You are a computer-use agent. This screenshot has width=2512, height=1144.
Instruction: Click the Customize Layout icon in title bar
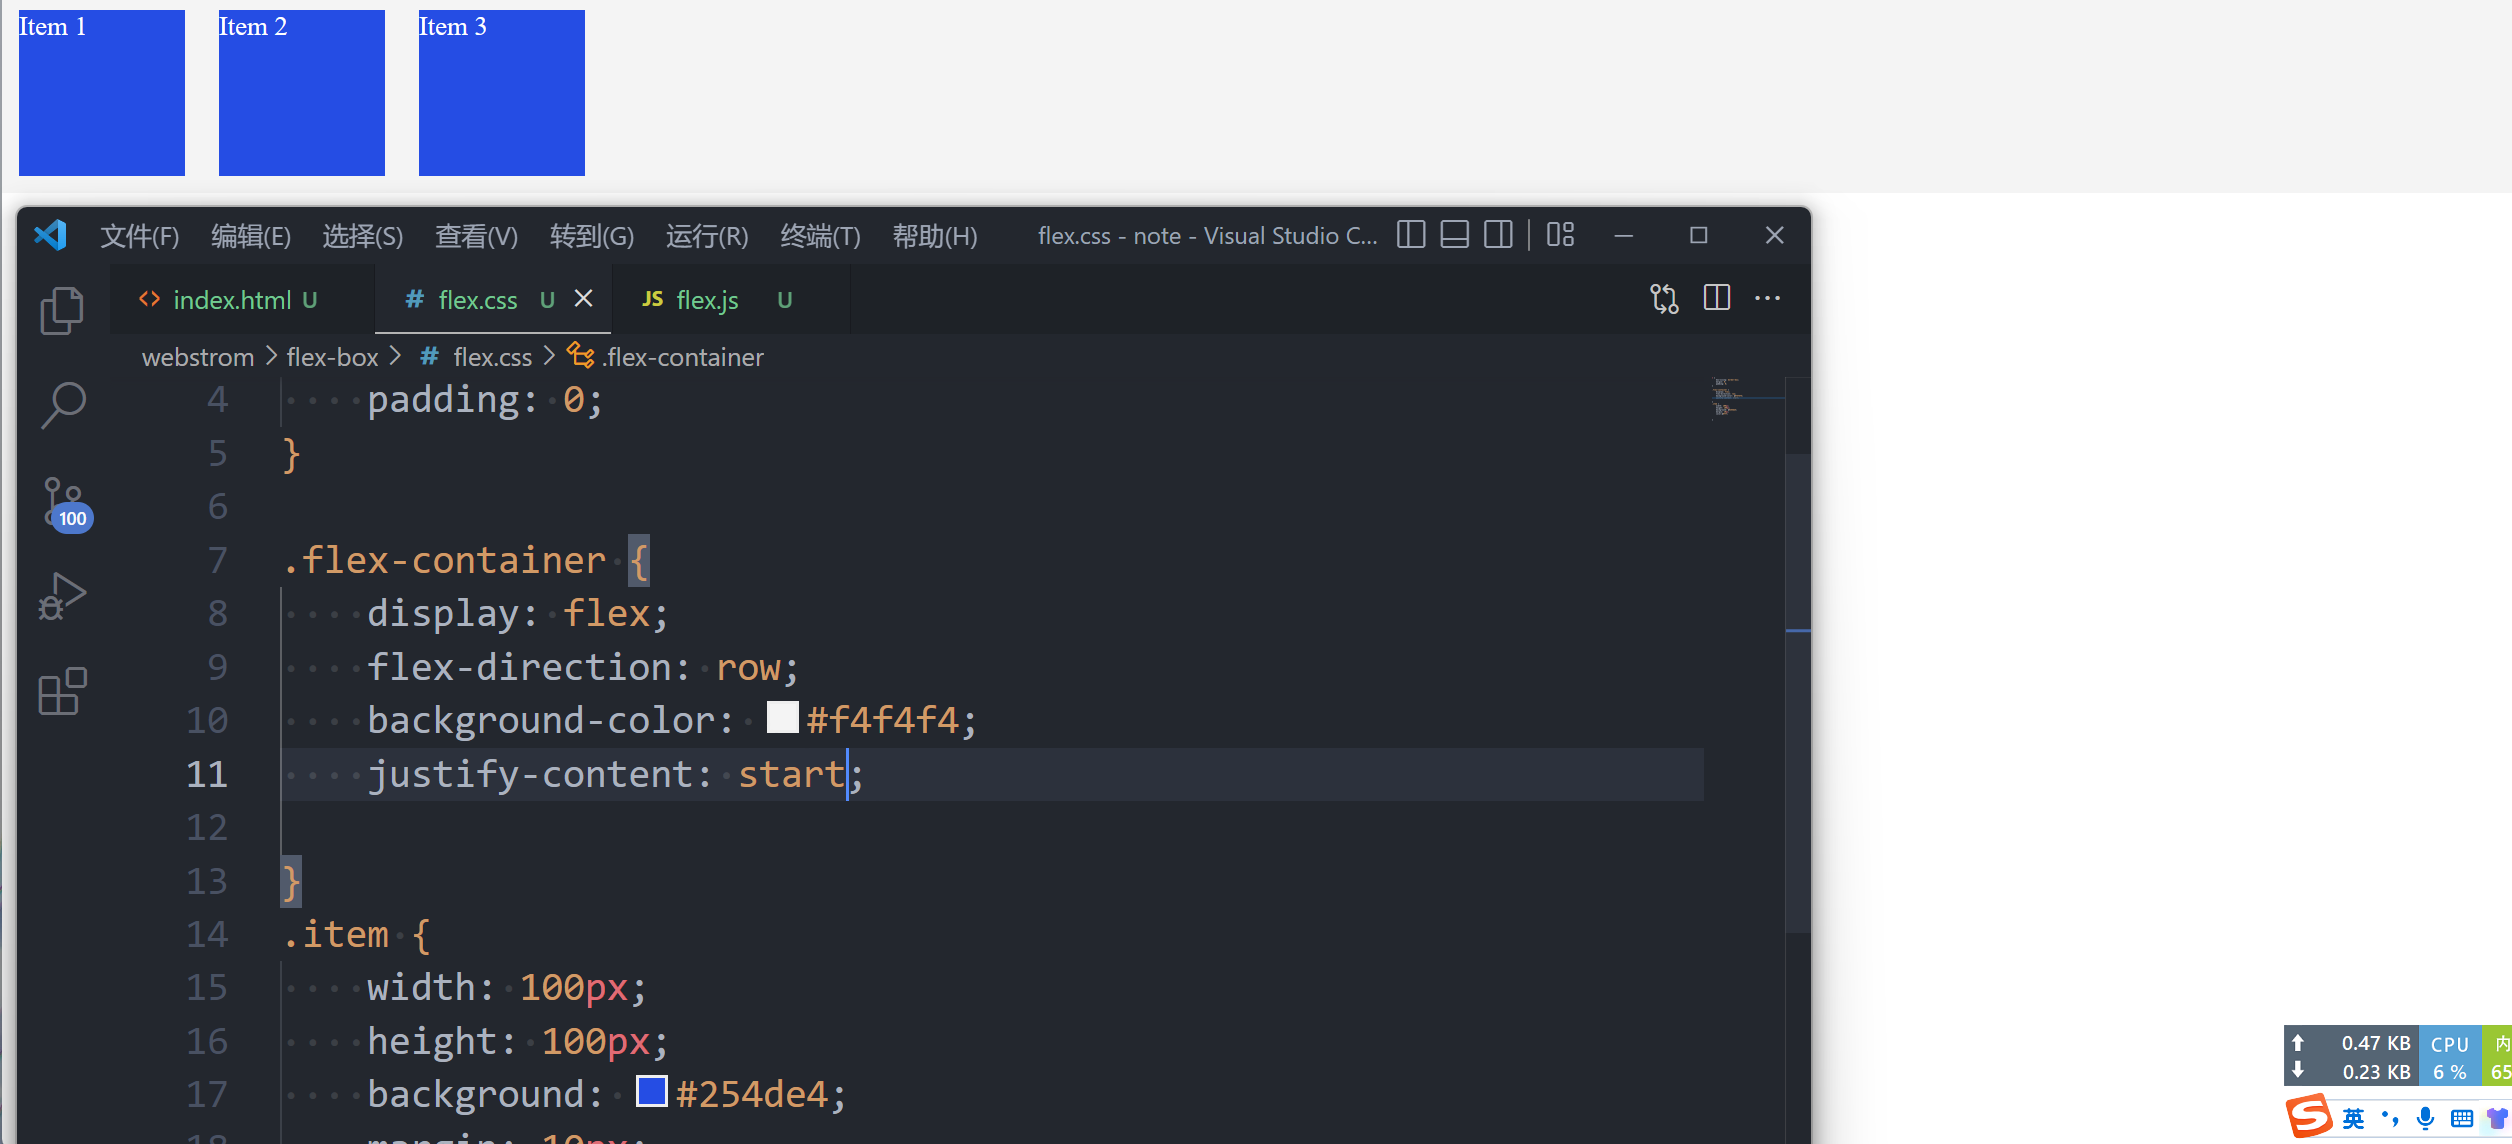point(1560,235)
